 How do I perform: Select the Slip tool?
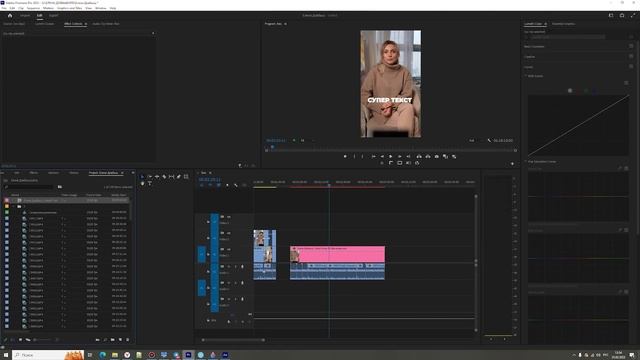[171, 177]
